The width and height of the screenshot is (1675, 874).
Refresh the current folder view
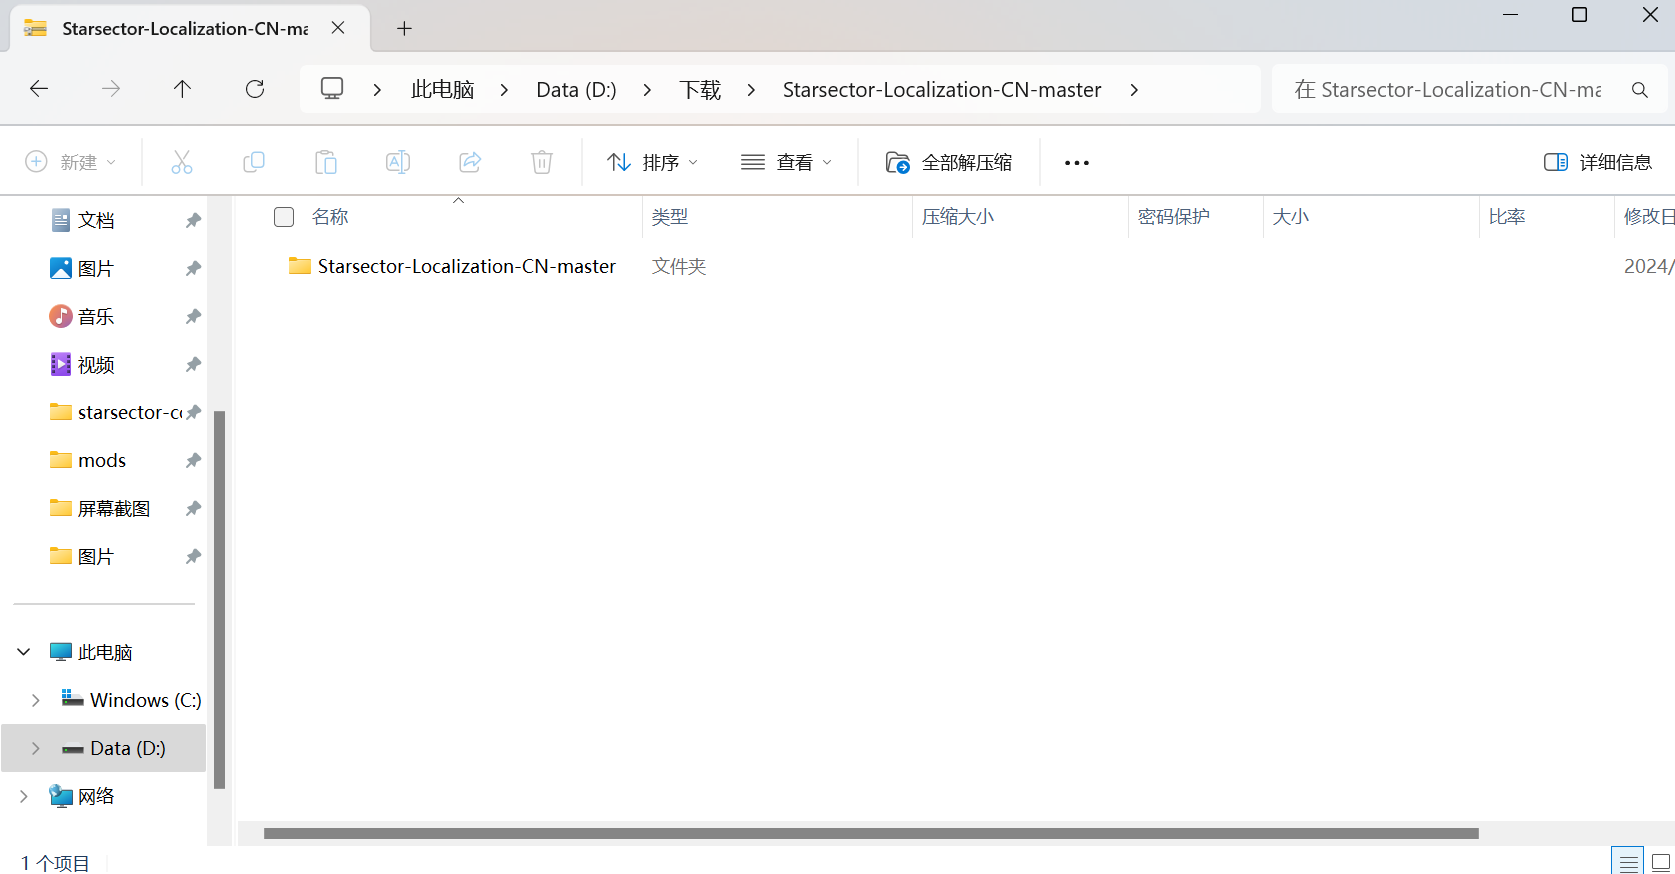pos(255,89)
